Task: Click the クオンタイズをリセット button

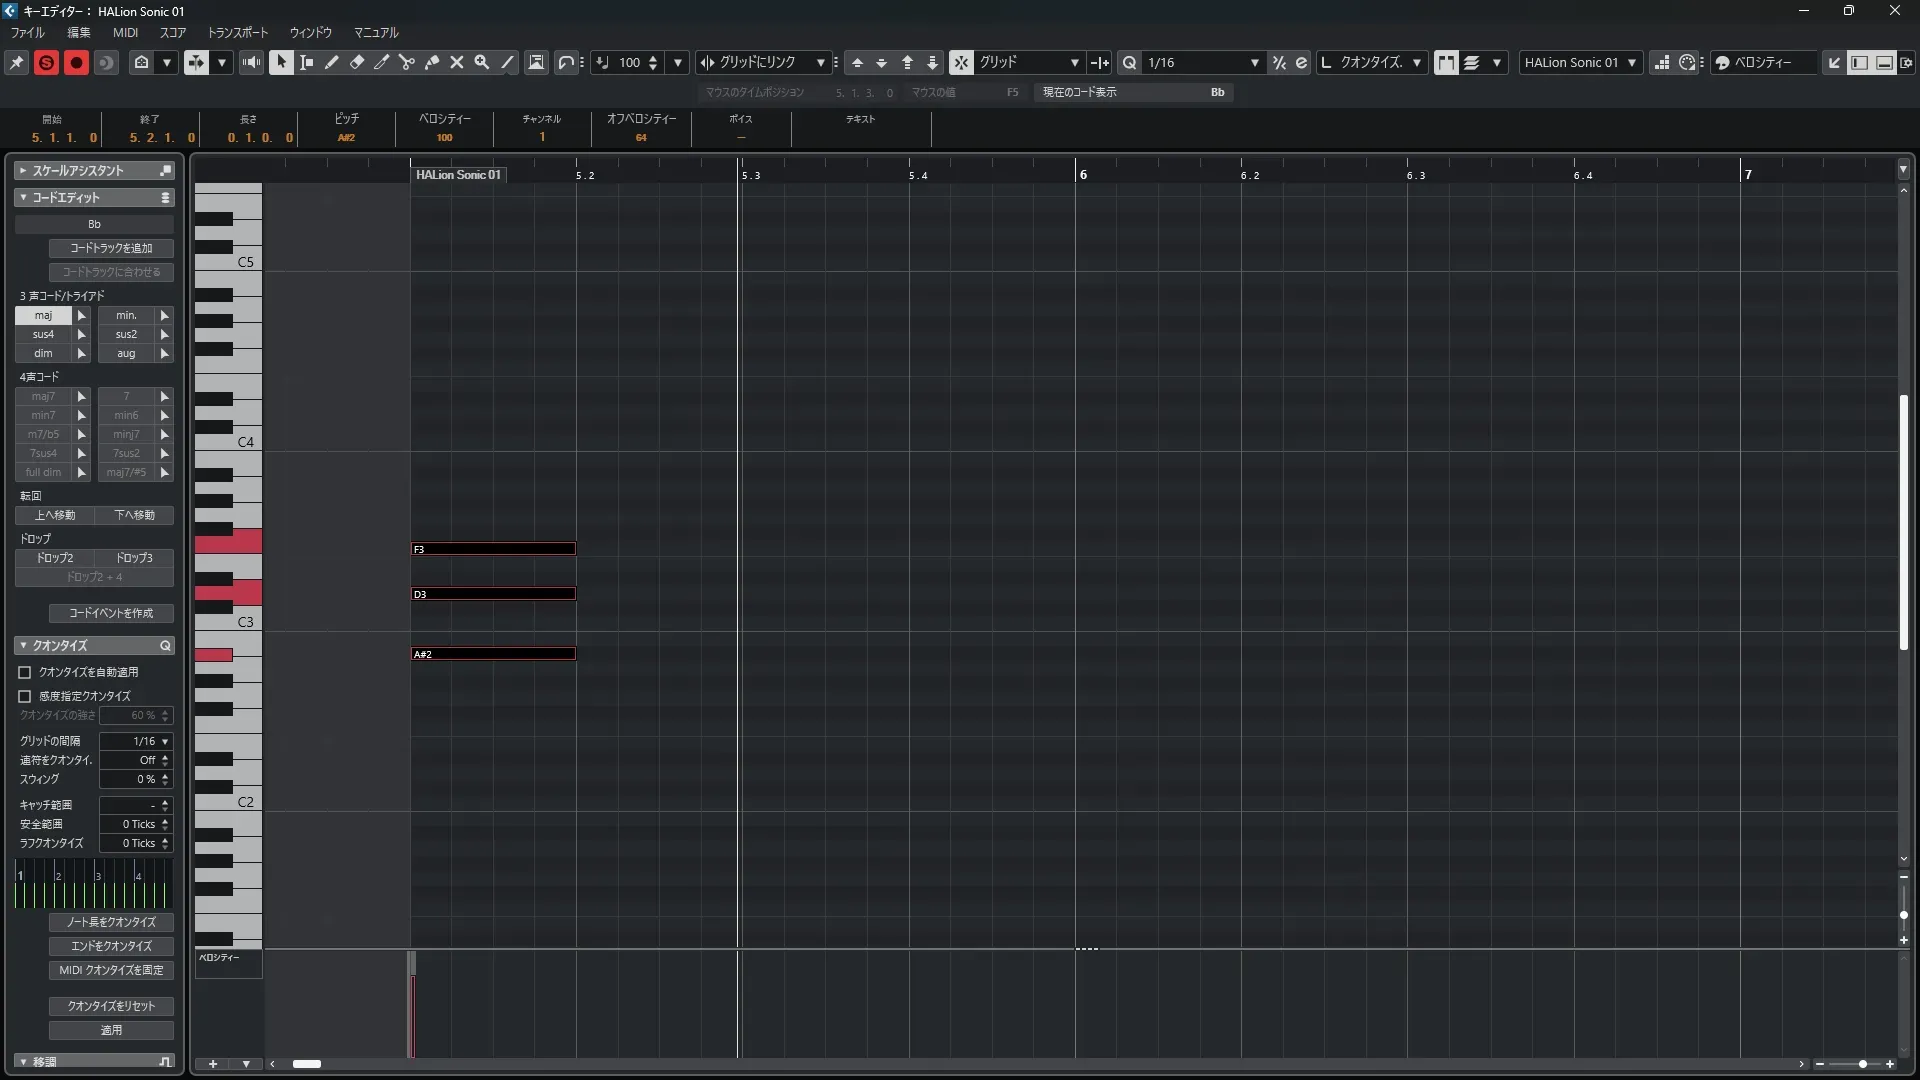Action: tap(111, 1006)
